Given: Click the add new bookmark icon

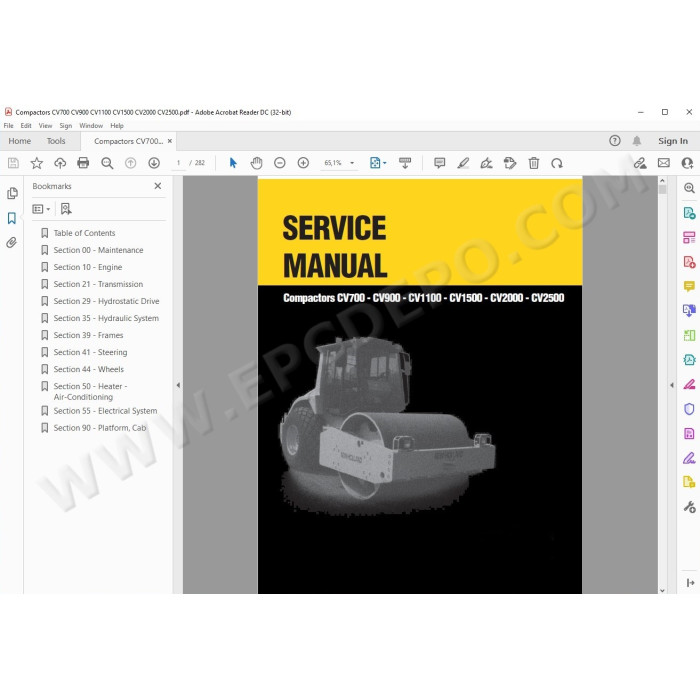Looking at the screenshot, I should tap(66, 208).
